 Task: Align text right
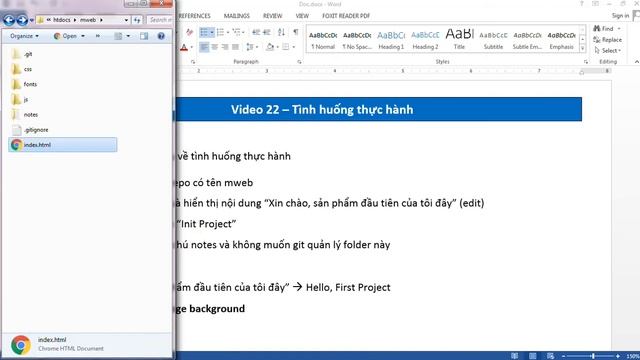click(x=225, y=47)
